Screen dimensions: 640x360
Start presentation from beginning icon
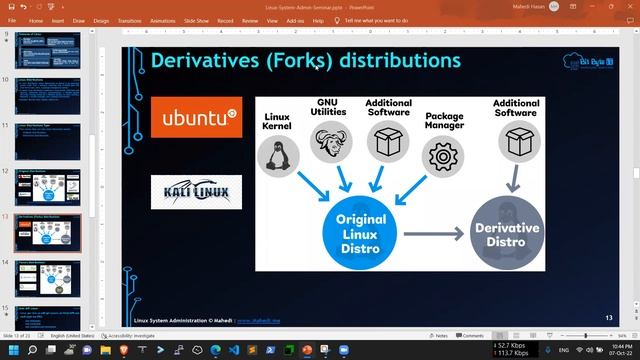pos(51,7)
